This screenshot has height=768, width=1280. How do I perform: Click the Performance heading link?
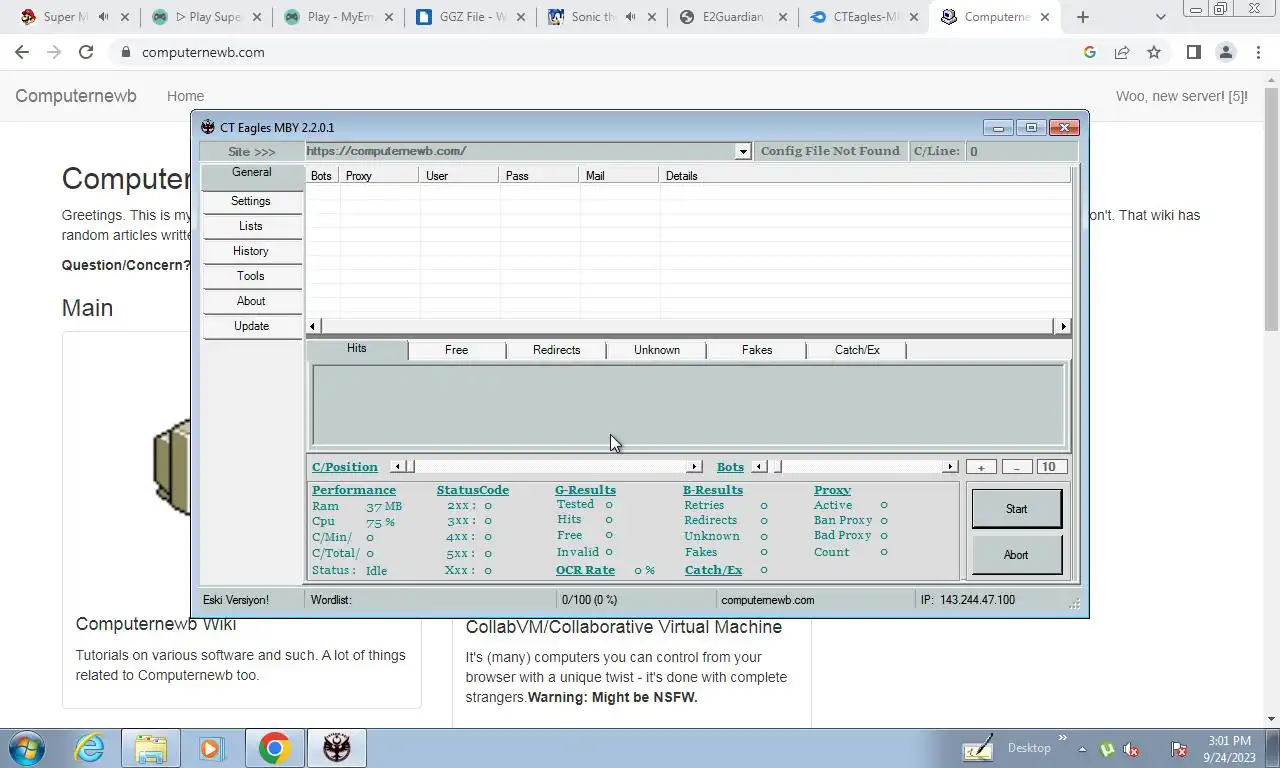point(354,490)
